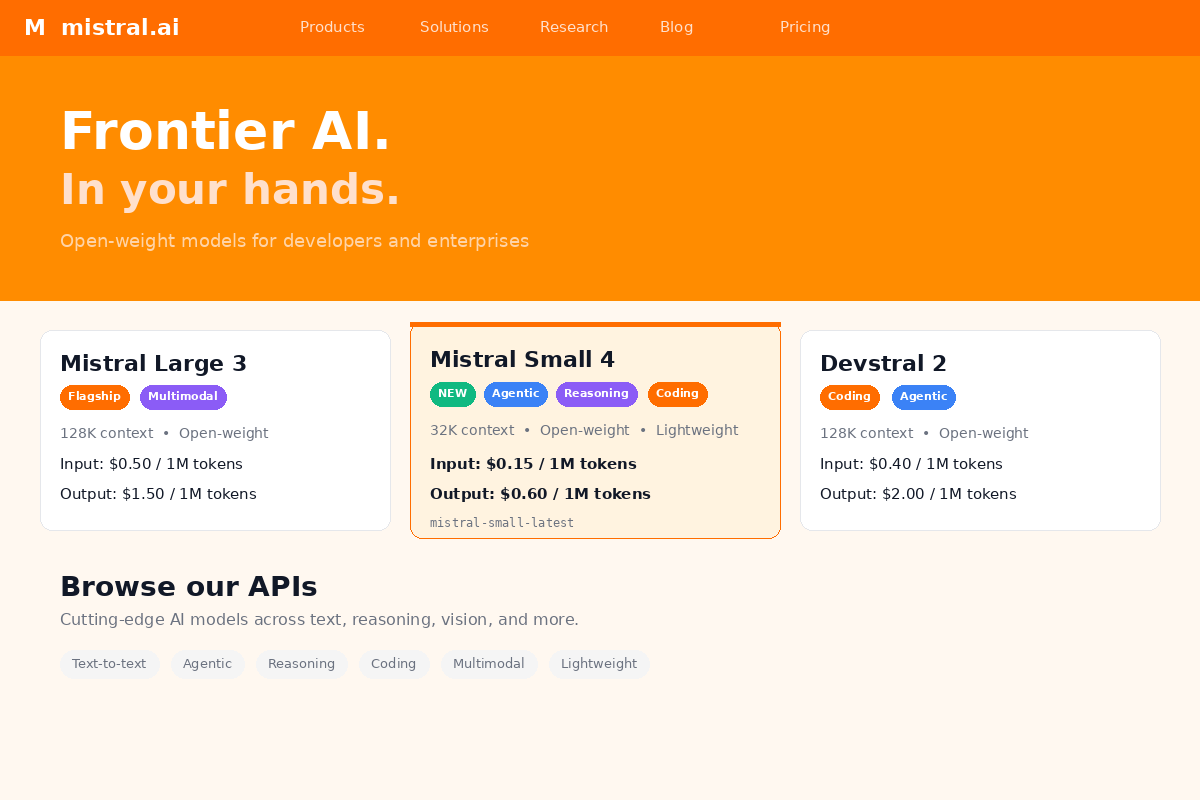1200x800 pixels.
Task: Toggle the Reasoning filter chip
Action: [x=301, y=664]
